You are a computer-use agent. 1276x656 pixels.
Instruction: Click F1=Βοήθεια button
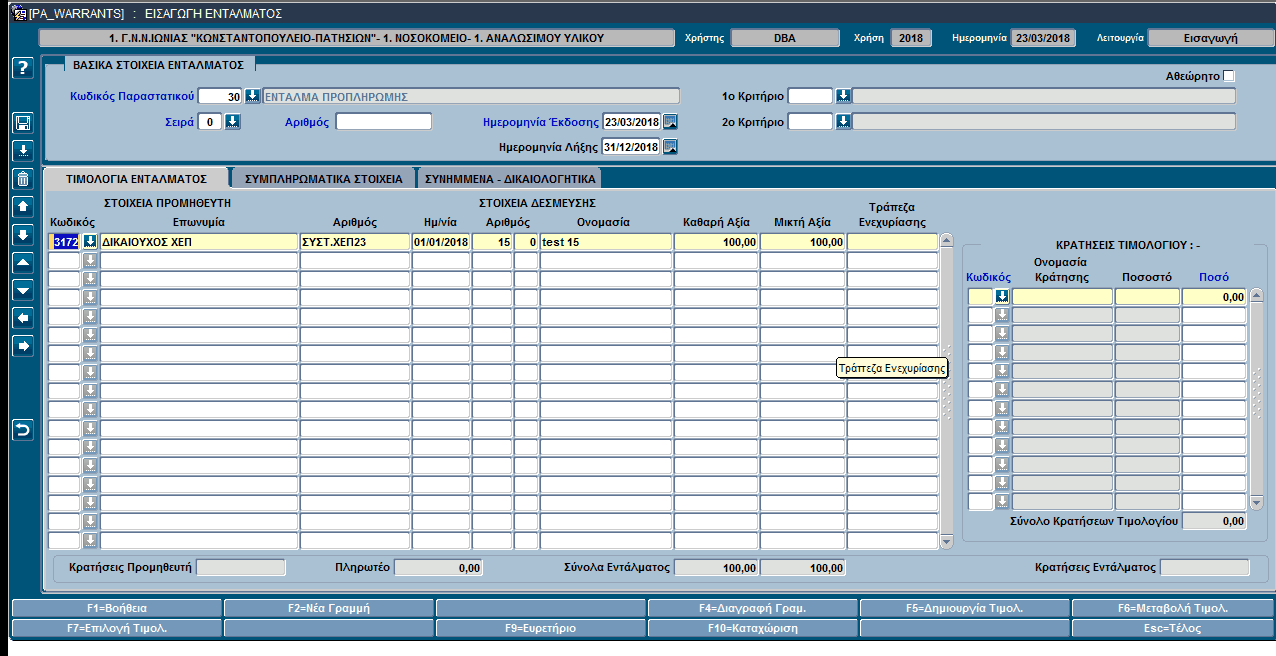coord(117,609)
